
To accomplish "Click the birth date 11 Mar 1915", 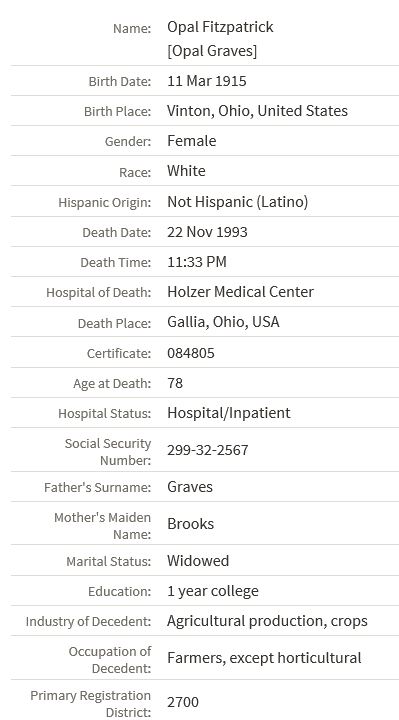I will pos(207,81).
